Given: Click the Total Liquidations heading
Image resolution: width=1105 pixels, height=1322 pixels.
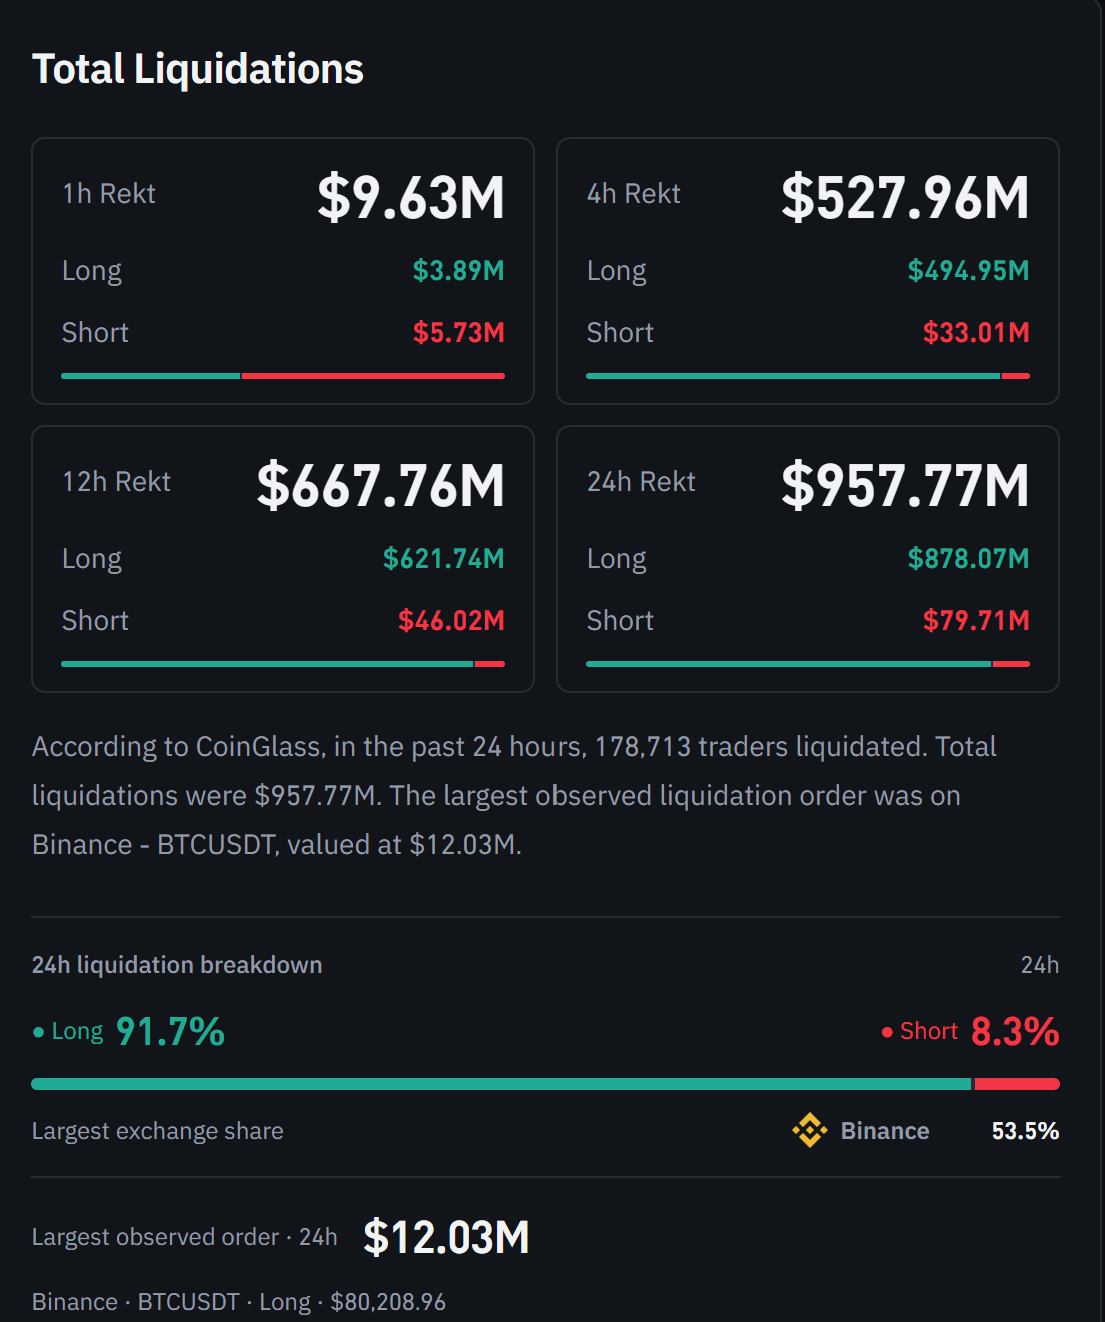Looking at the screenshot, I should pyautogui.click(x=198, y=69).
